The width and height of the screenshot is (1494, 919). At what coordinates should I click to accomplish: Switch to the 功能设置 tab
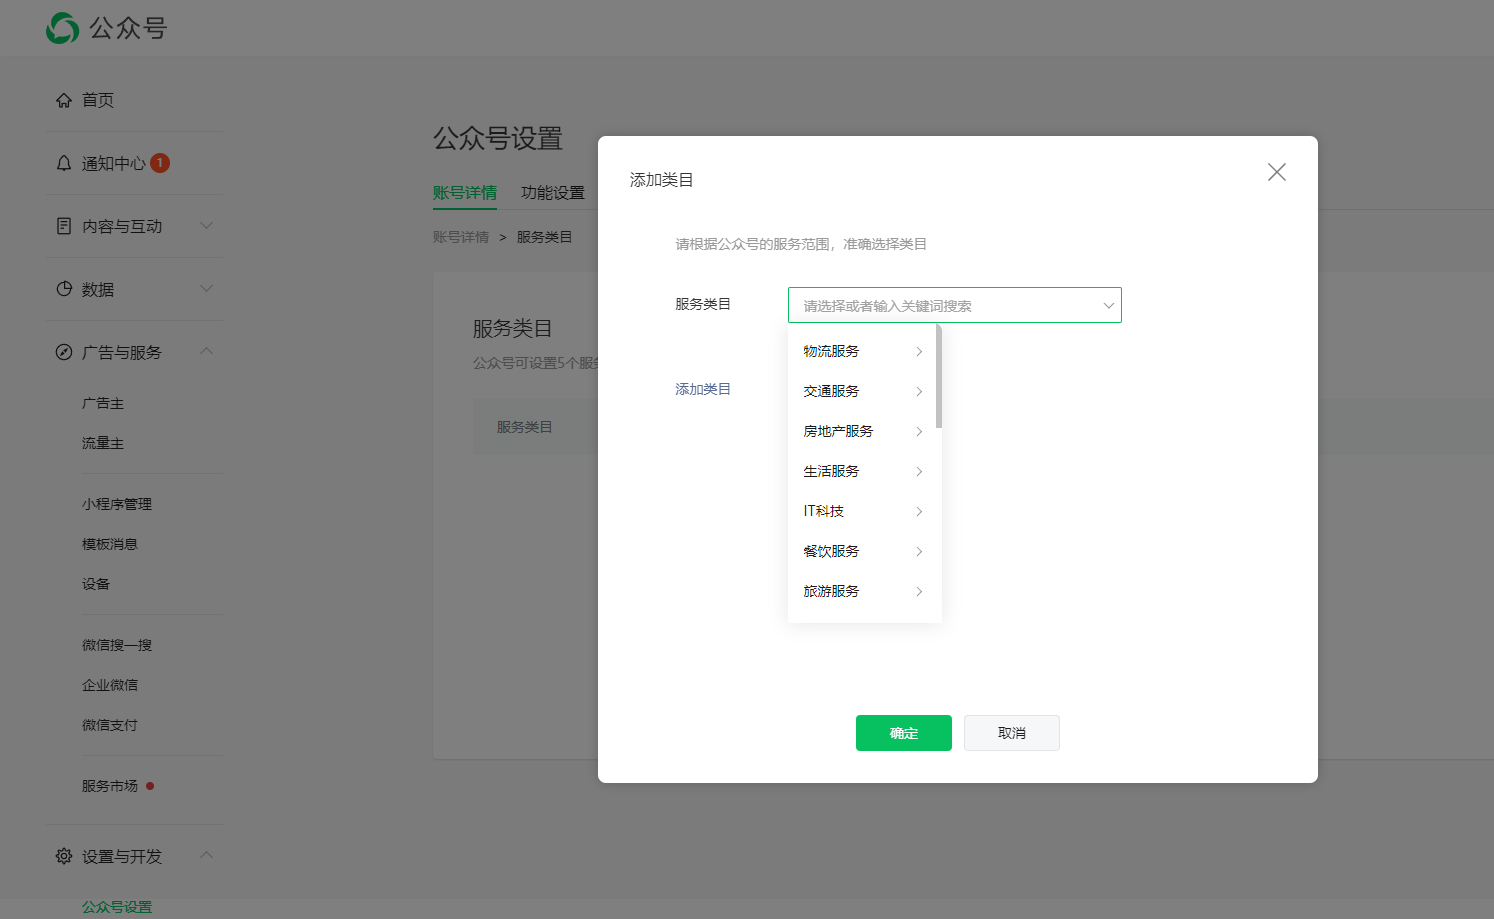click(x=553, y=193)
